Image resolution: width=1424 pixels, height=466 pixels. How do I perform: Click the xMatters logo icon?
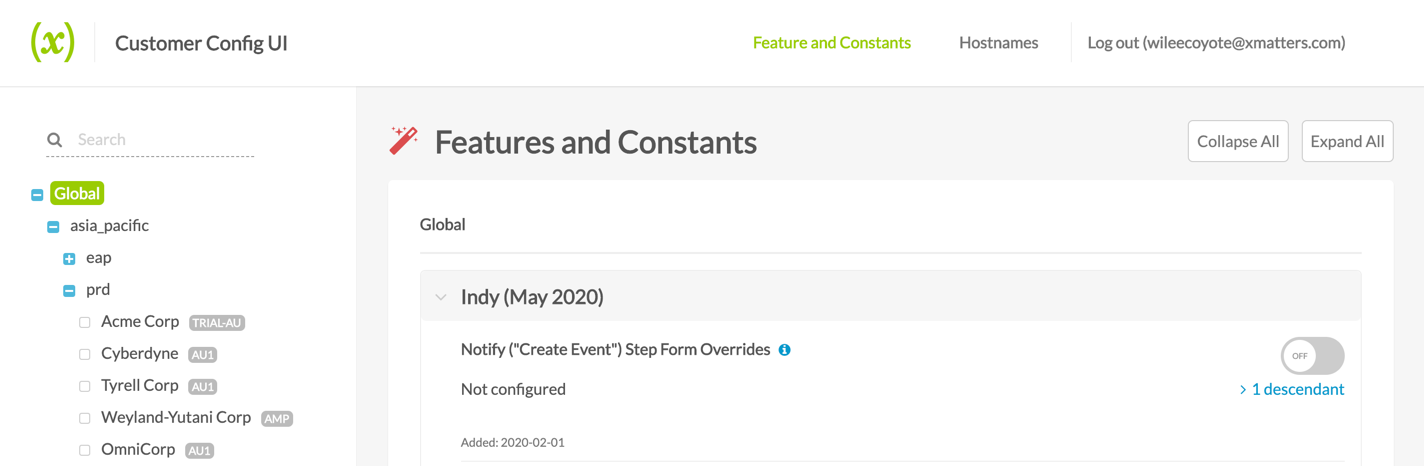pyautogui.click(x=52, y=43)
